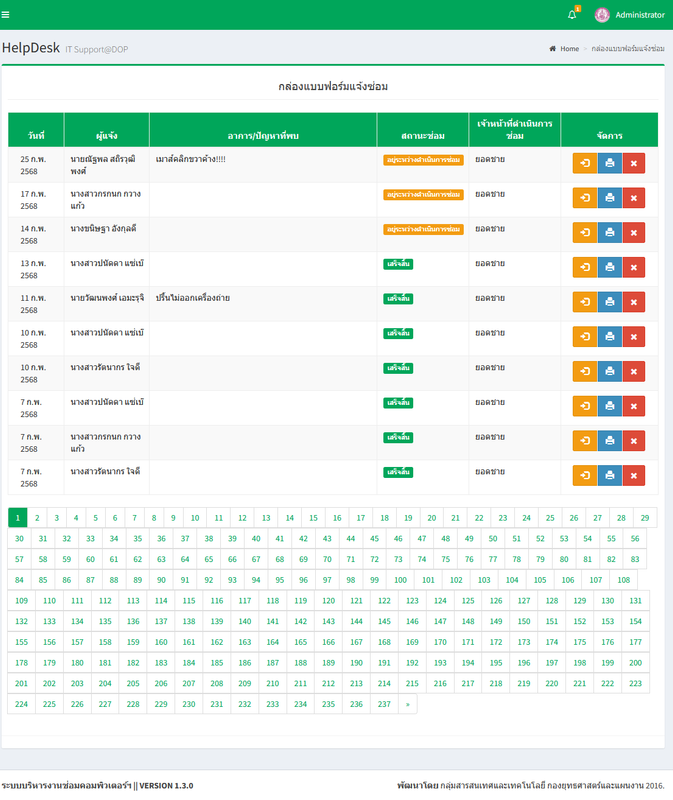
Task: Click the completed status badge for 13 ก.พ. row
Action: tap(398, 264)
